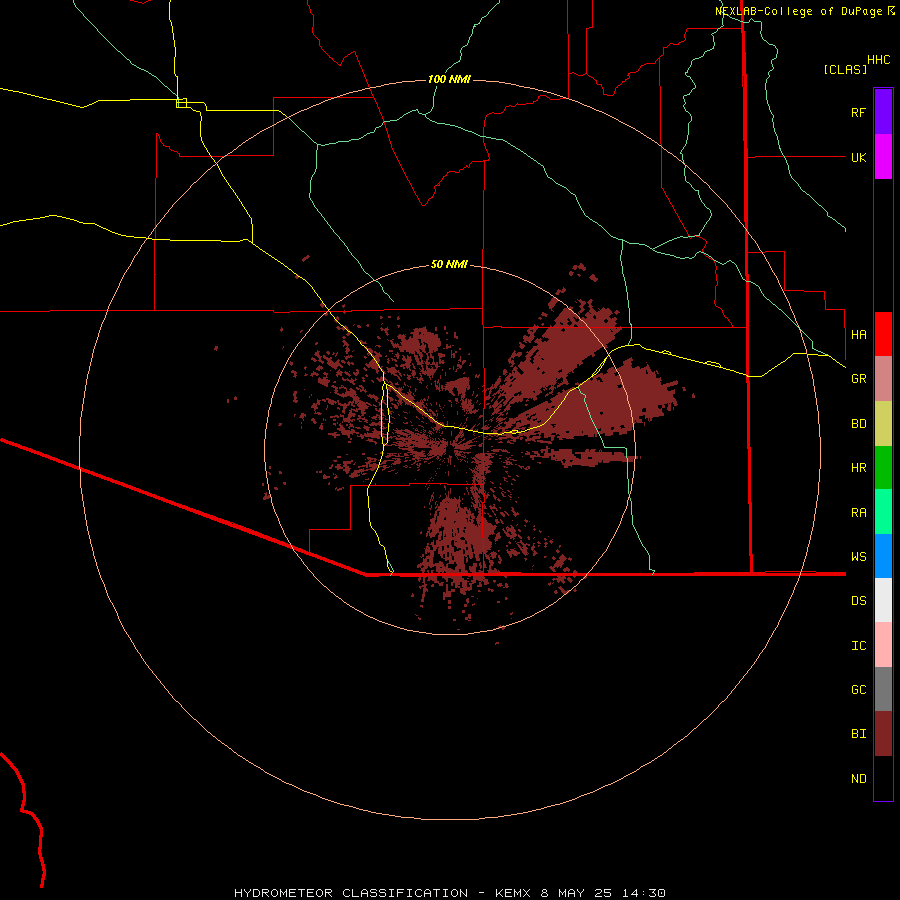Click the BD yellow legend swatch
The width and height of the screenshot is (900, 900).
coord(883,423)
